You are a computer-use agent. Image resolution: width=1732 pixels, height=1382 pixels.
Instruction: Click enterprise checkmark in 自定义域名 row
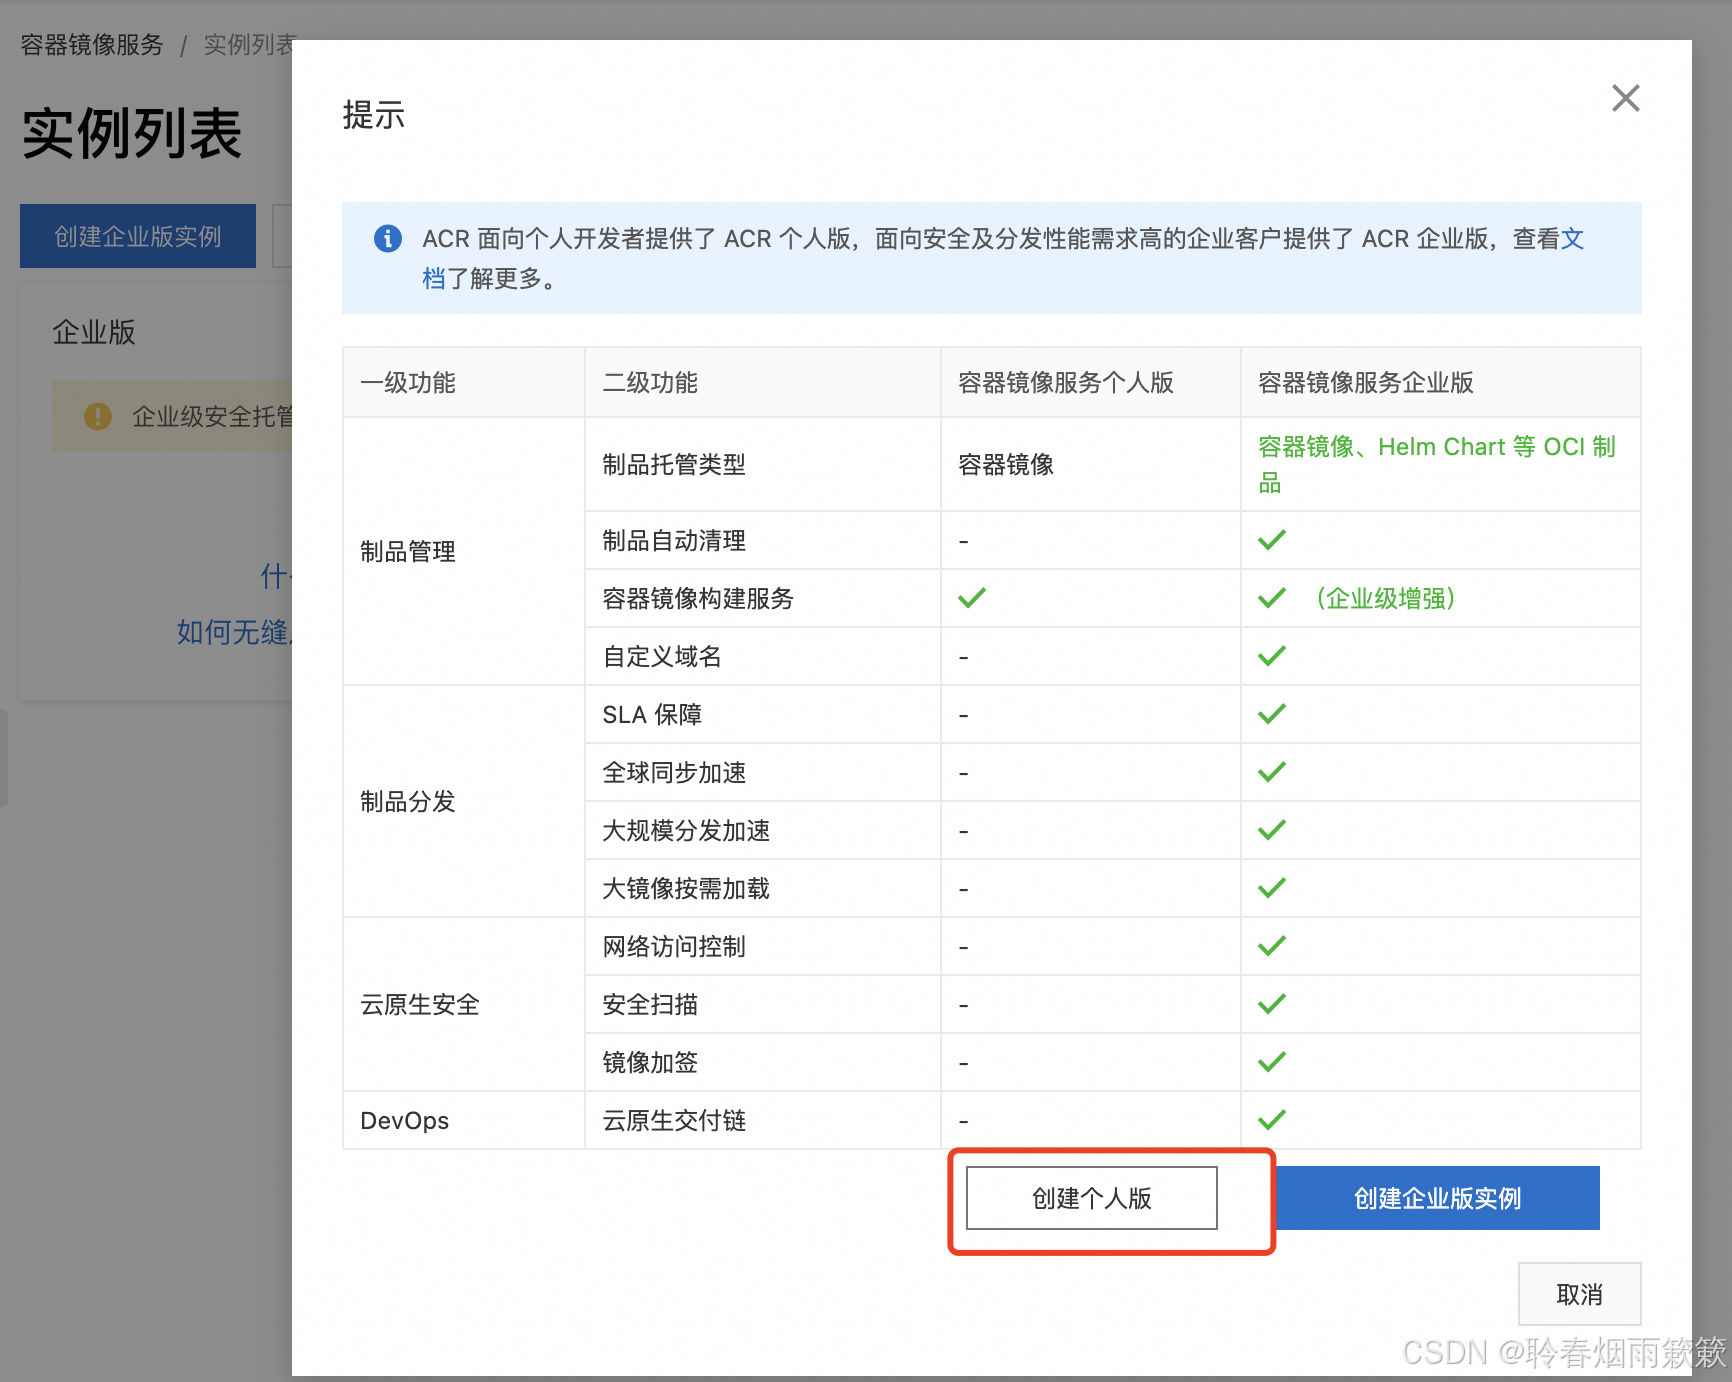tap(1272, 656)
